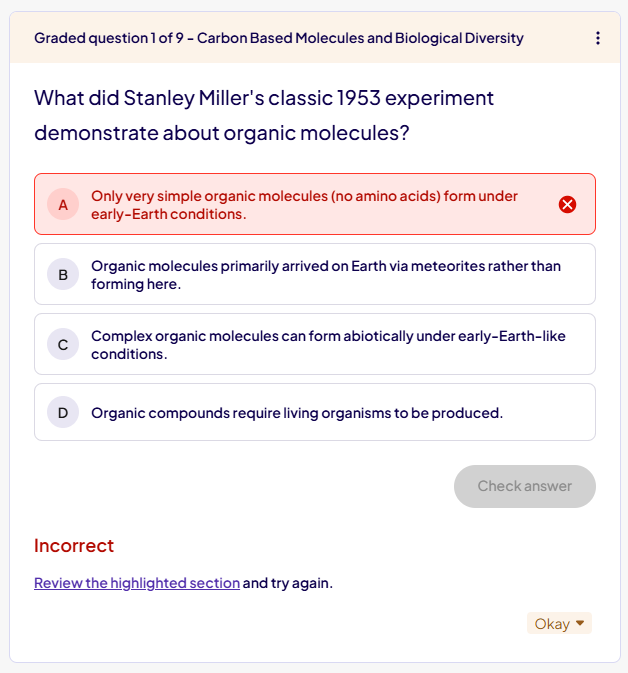Select the answer requiring living organisms
This screenshot has width=628, height=673.
point(296,412)
